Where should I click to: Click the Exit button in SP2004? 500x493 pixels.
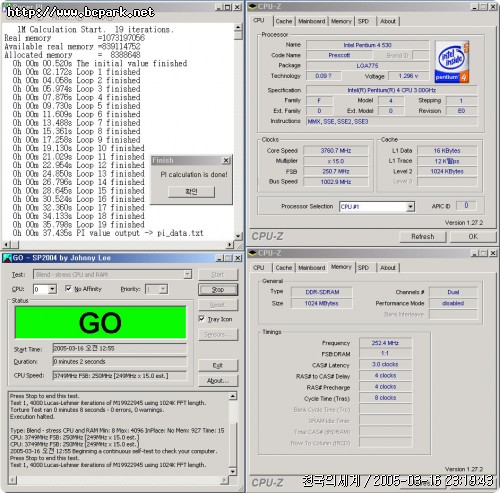click(218, 366)
